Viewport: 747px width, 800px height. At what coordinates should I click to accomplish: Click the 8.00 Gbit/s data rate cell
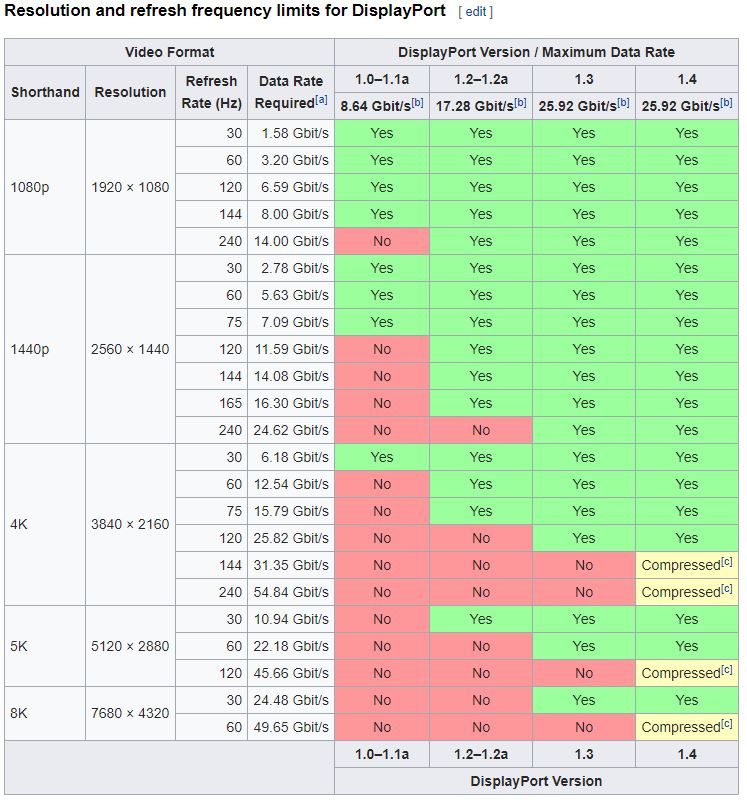[291, 214]
